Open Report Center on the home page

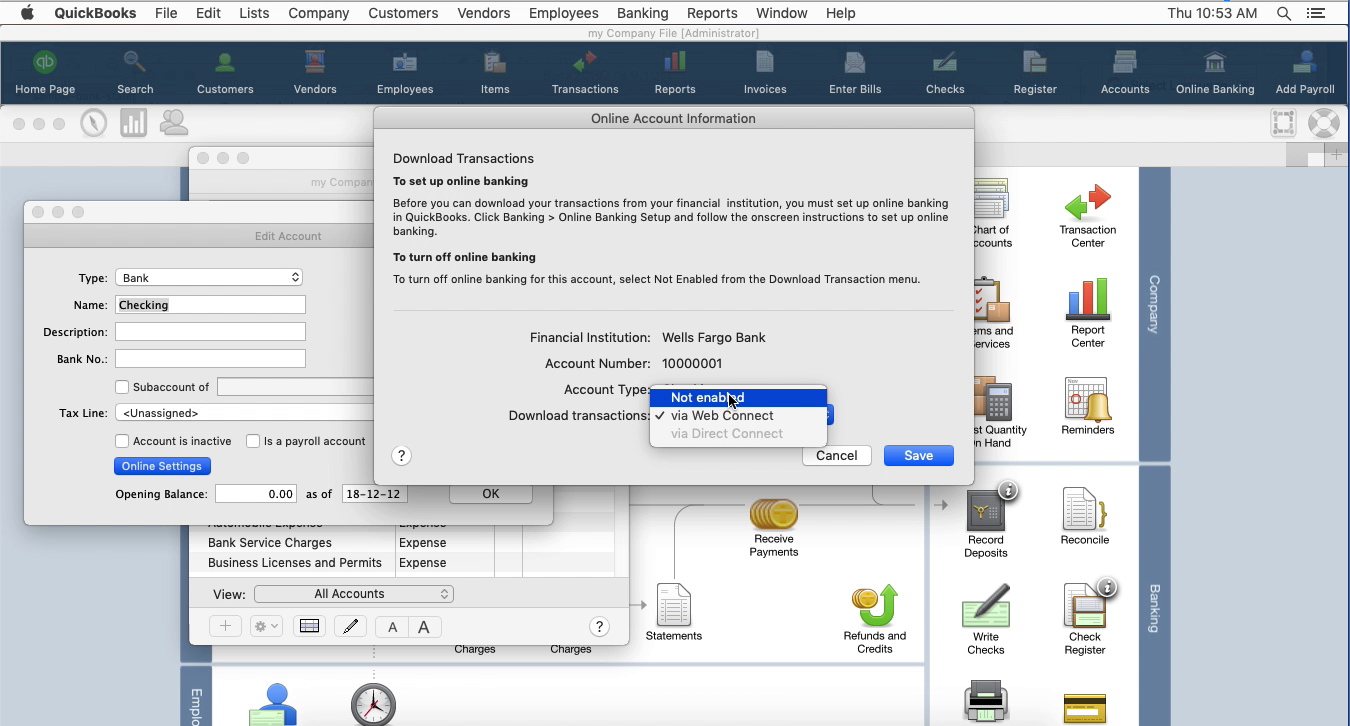pyautogui.click(x=1088, y=314)
